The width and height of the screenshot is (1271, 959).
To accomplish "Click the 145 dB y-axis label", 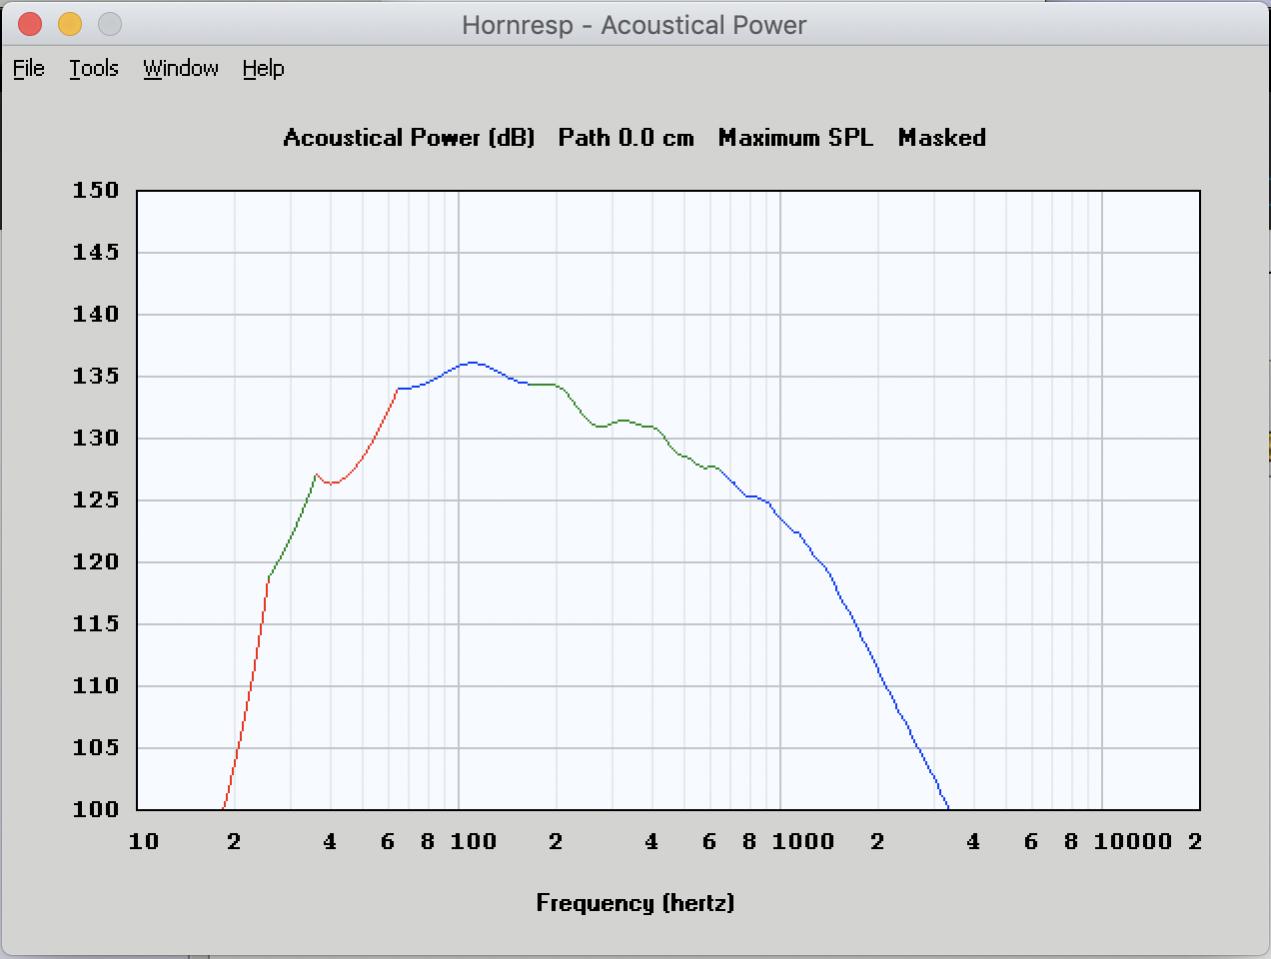I will 96,252.
